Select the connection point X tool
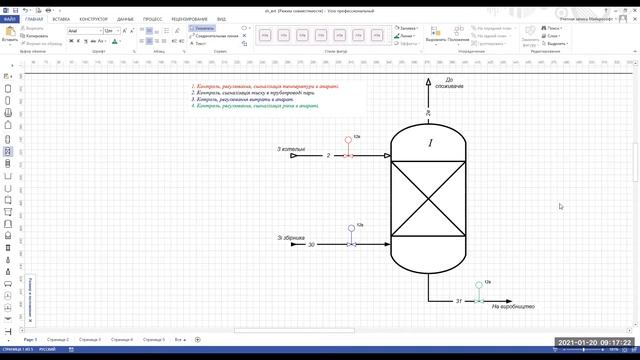The width and height of the screenshot is (640, 360). 244,36
